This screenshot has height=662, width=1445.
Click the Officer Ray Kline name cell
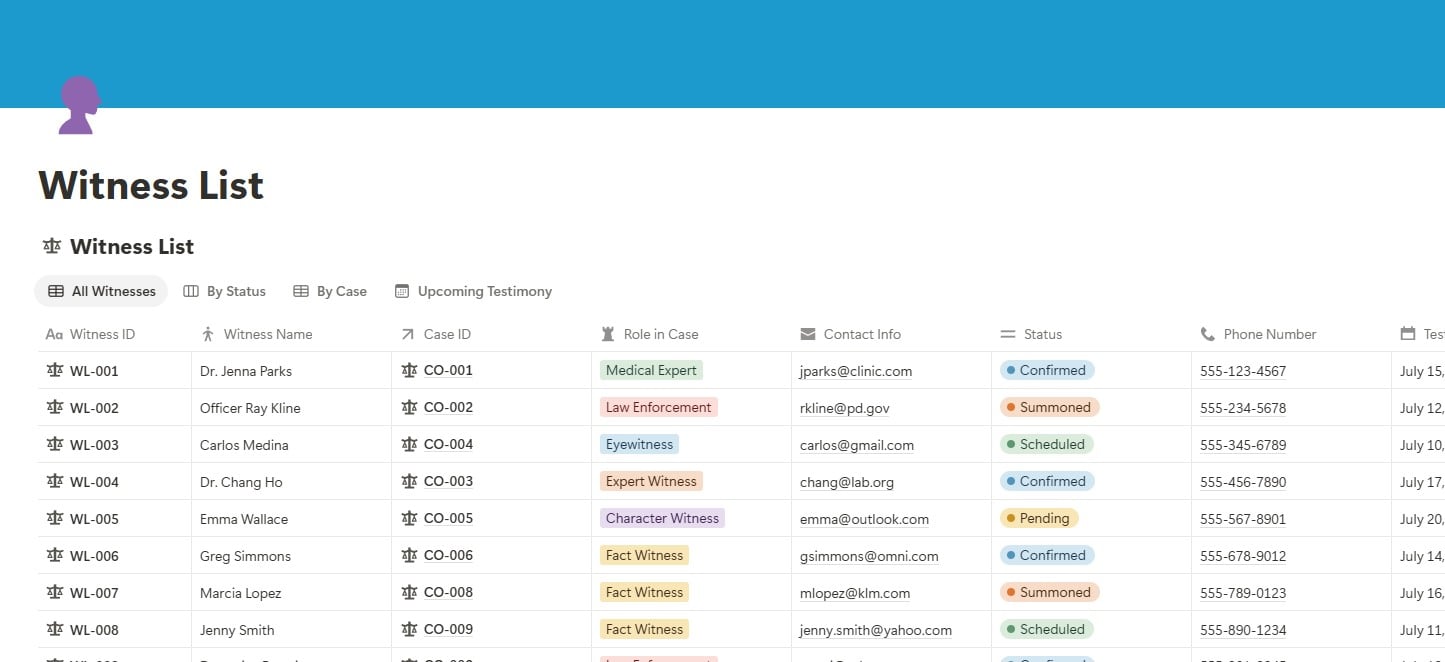(291, 408)
